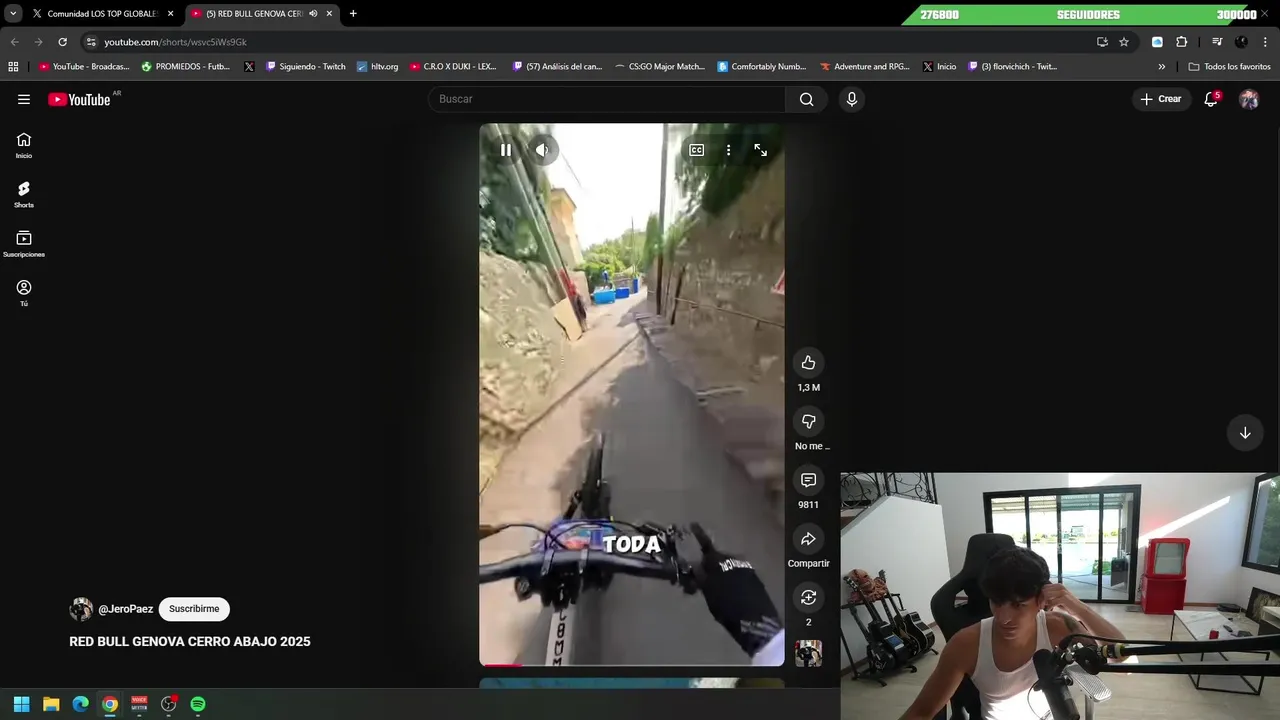Expand the Short to fullscreen
Screen dimensions: 1280x720
pos(761,150)
